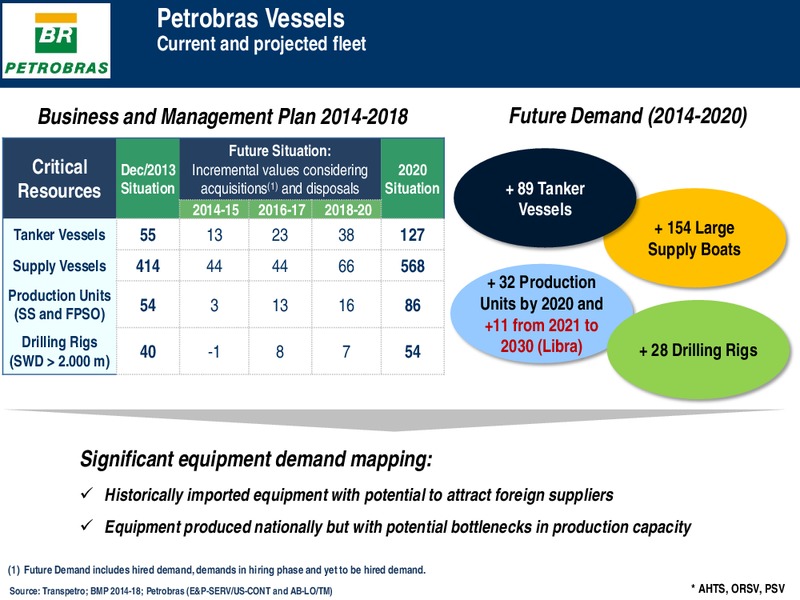Click Supply Vessels 2016-17 value 44
Viewport: 800px width, 600px height.
pyautogui.click(x=280, y=266)
